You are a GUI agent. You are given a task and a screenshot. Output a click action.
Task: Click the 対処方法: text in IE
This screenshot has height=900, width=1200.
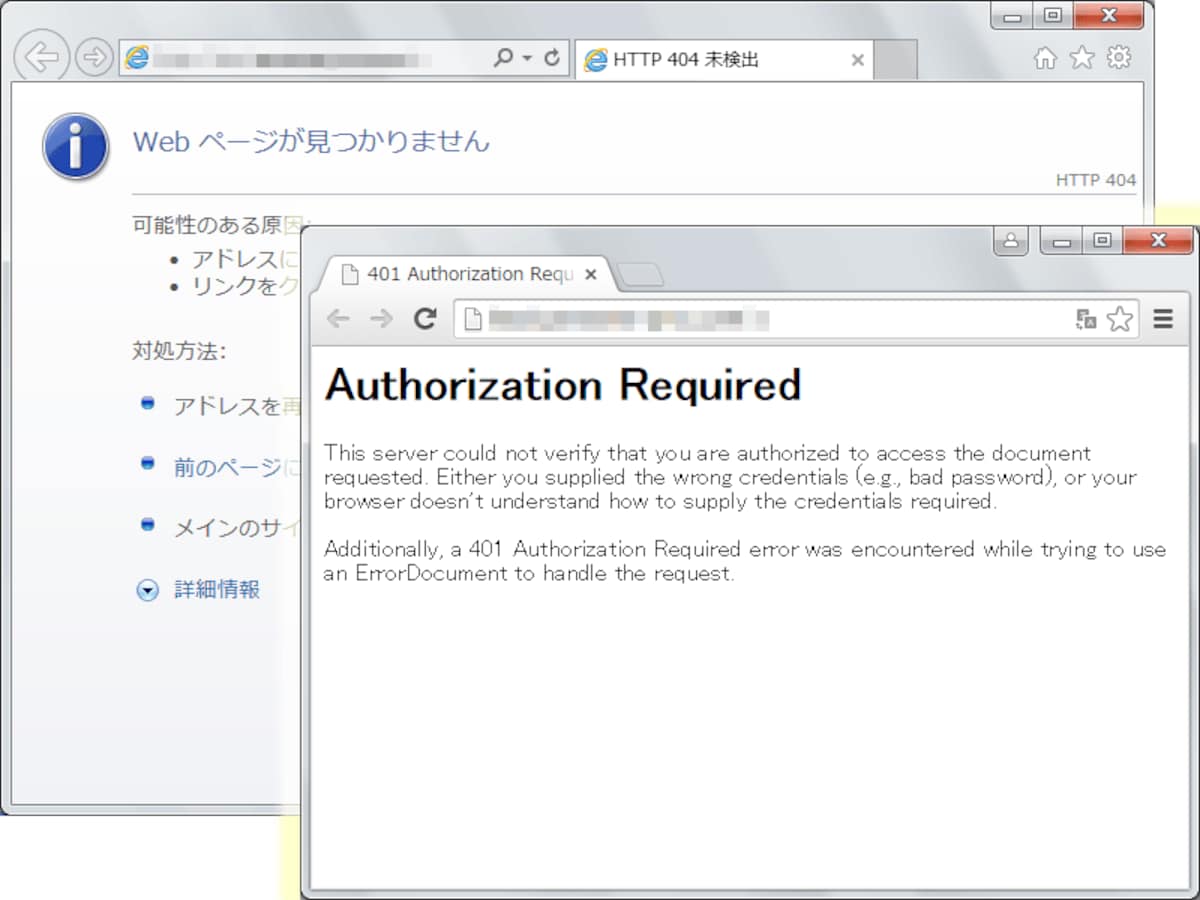[x=179, y=351]
